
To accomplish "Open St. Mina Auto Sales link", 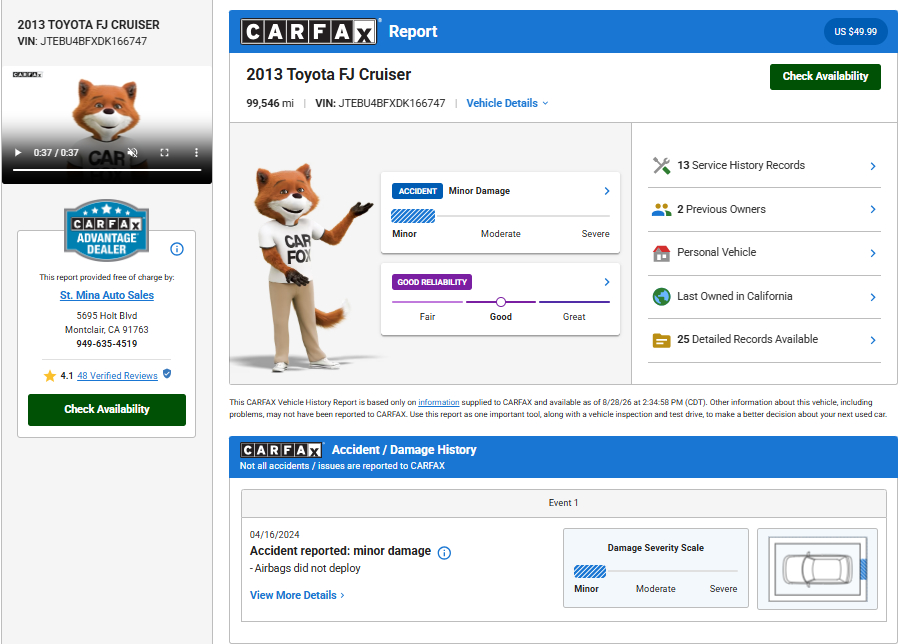I will coord(107,295).
